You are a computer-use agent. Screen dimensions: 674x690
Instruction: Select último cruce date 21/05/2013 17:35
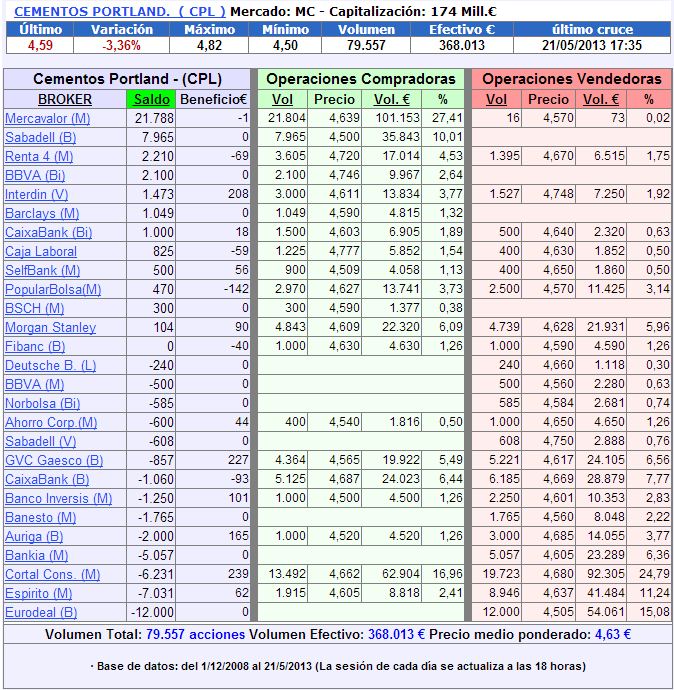(592, 45)
